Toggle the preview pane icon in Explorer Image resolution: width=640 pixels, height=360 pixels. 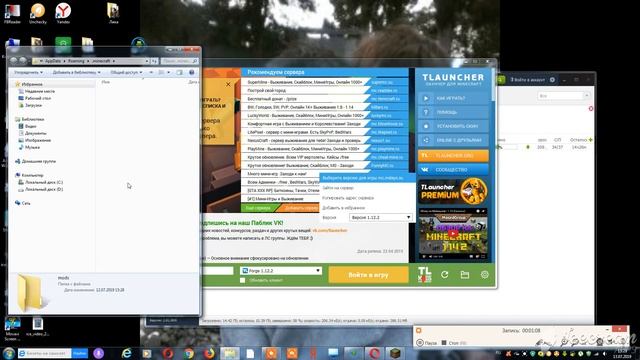[x=179, y=73]
